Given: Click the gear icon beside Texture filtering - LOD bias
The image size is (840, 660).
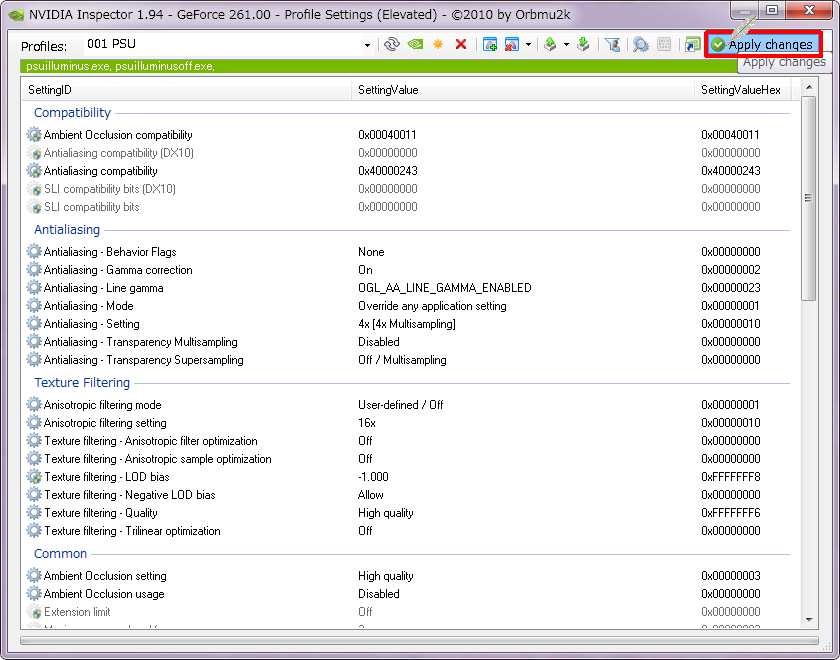Looking at the screenshot, I should 34,476.
